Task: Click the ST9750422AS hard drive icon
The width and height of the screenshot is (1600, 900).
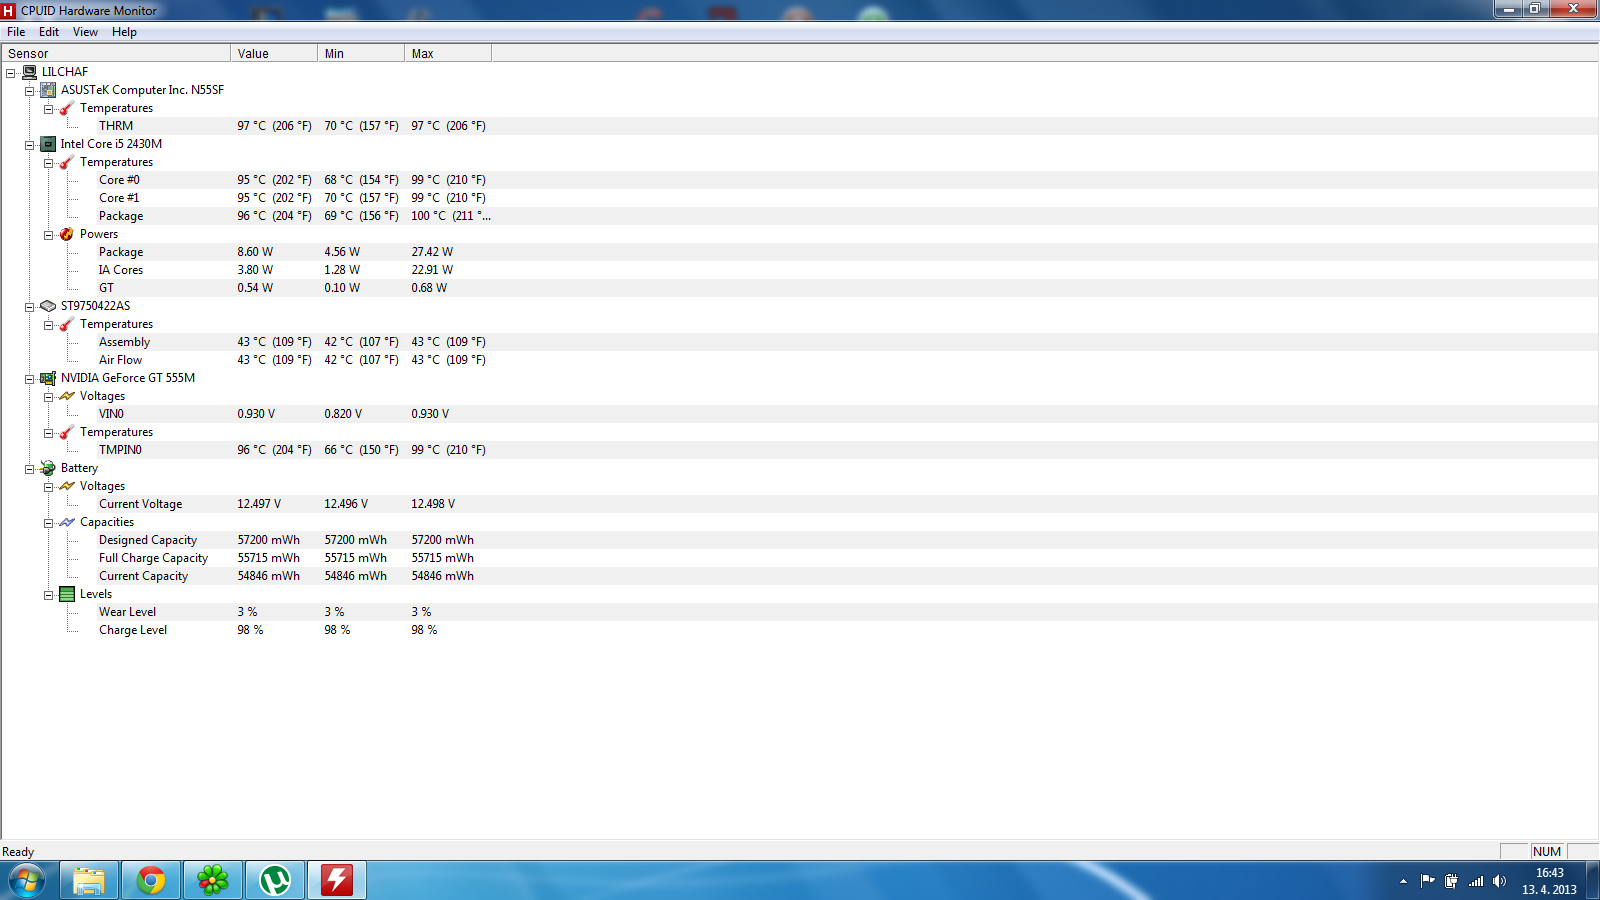Action: coord(48,306)
